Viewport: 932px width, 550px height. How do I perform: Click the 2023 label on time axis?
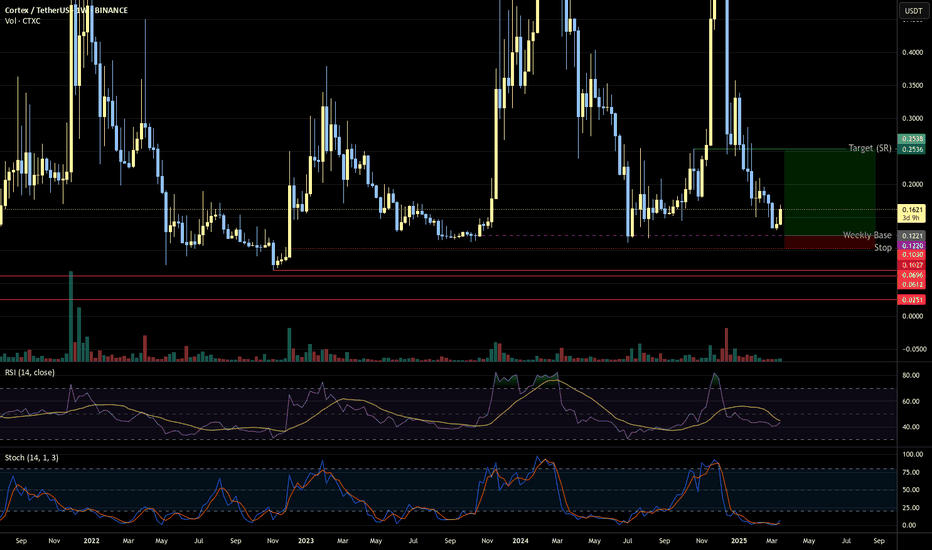click(306, 540)
